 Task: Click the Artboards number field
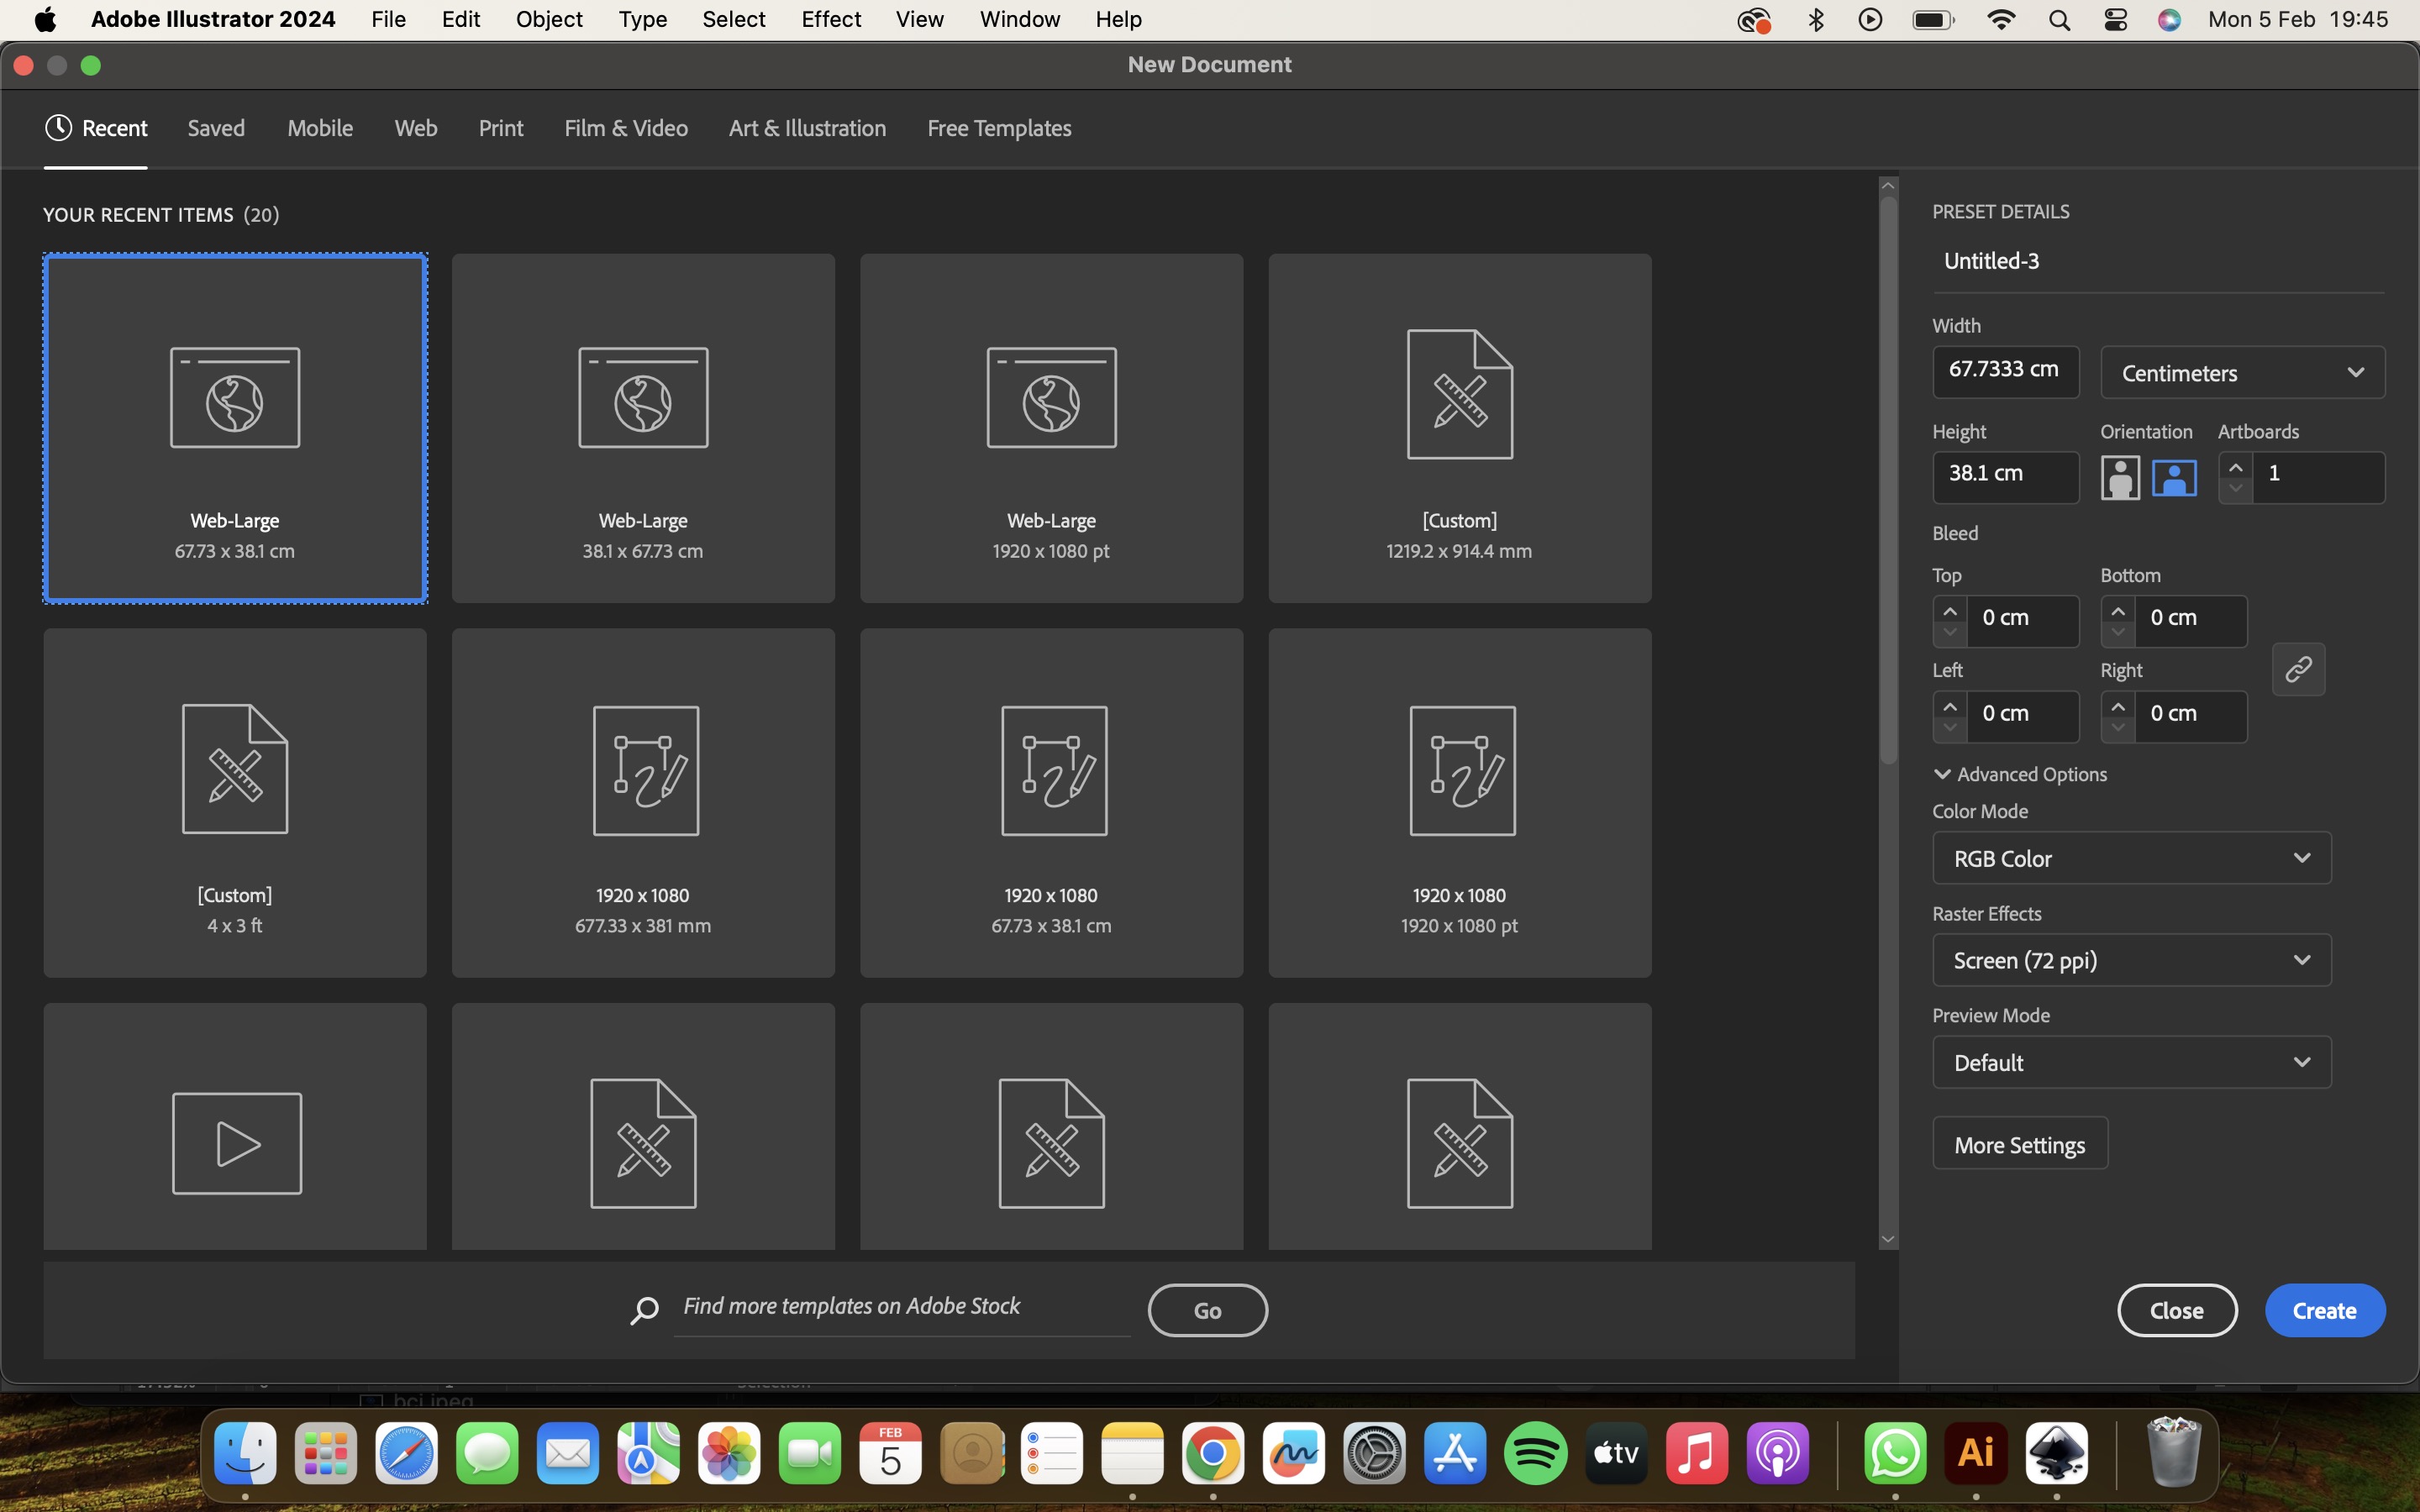[x=2319, y=476]
